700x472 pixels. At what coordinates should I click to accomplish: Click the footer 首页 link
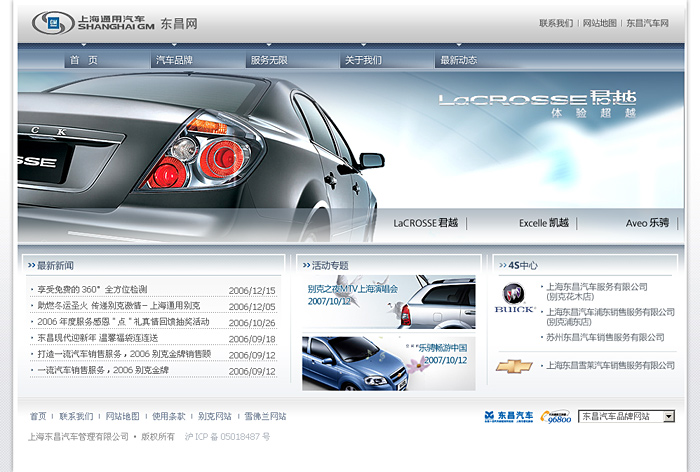coord(38,416)
